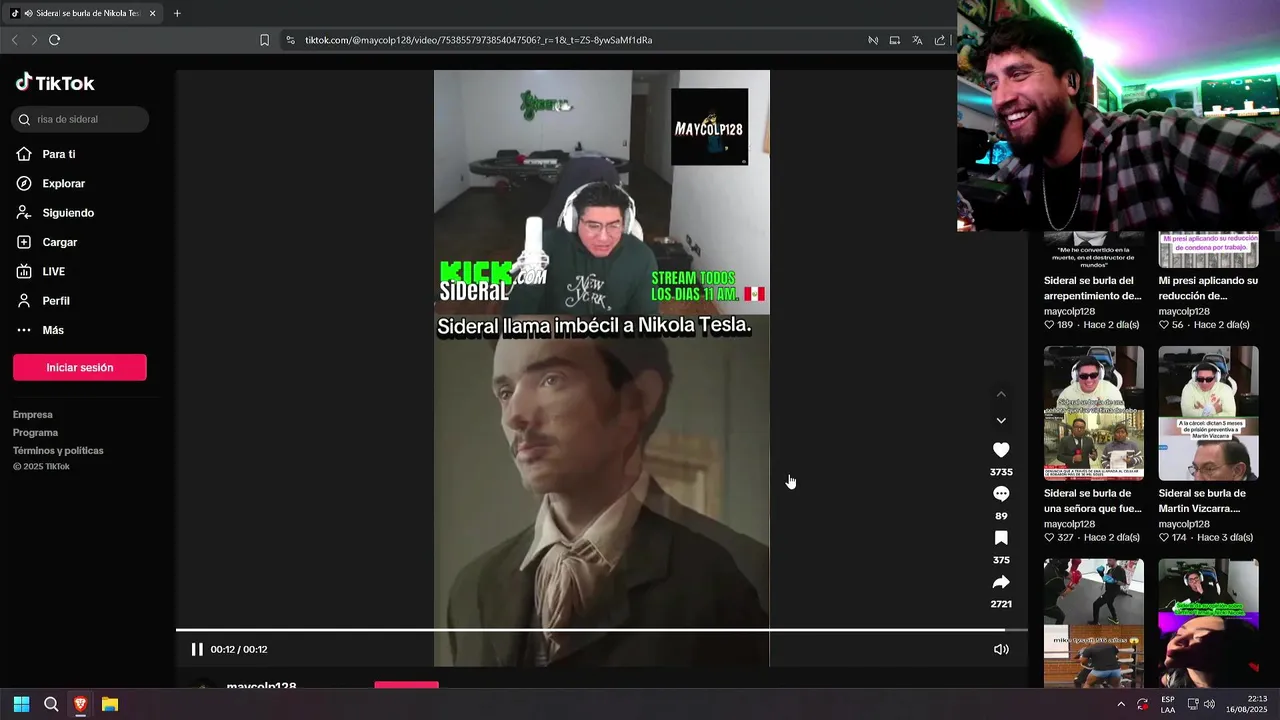Screen dimensions: 1280x720
Task: Click the TikTok logo in sidebar
Action: point(55,83)
